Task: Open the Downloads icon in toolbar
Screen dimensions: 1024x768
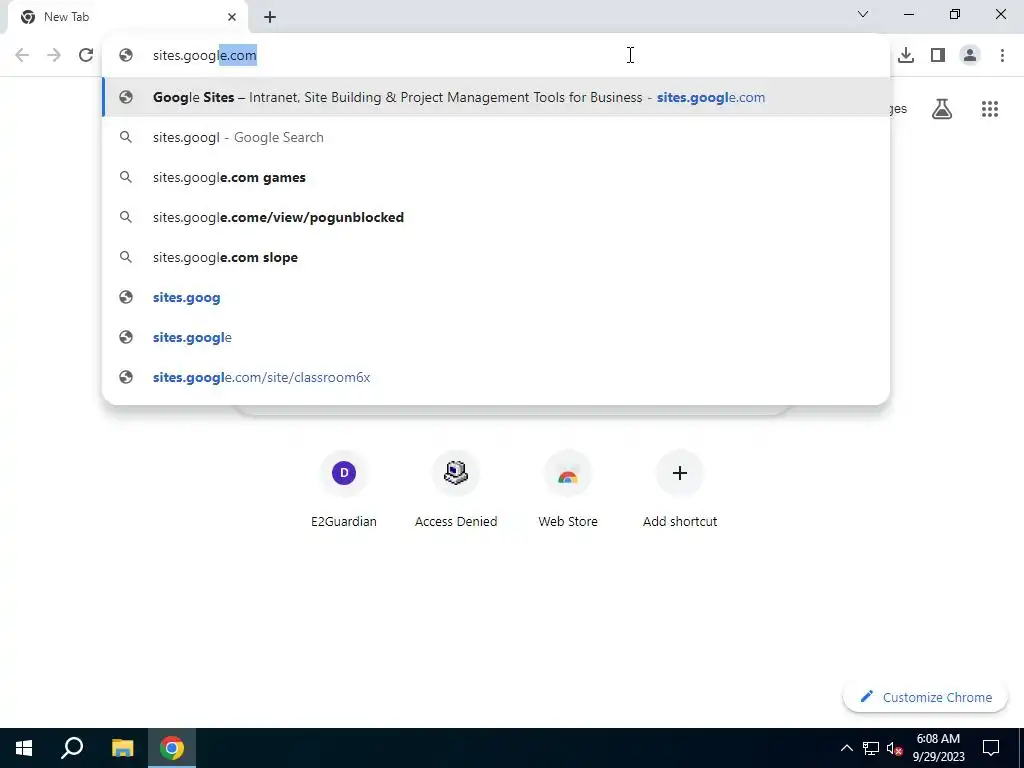Action: point(906,55)
